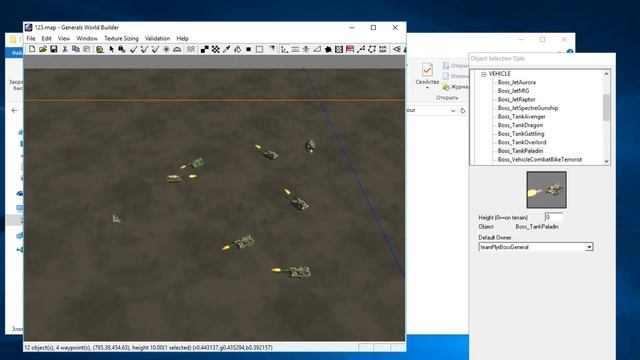Click the tank preview thumbnail
Image resolution: width=640 pixels, height=360 pixels.
[x=547, y=190]
